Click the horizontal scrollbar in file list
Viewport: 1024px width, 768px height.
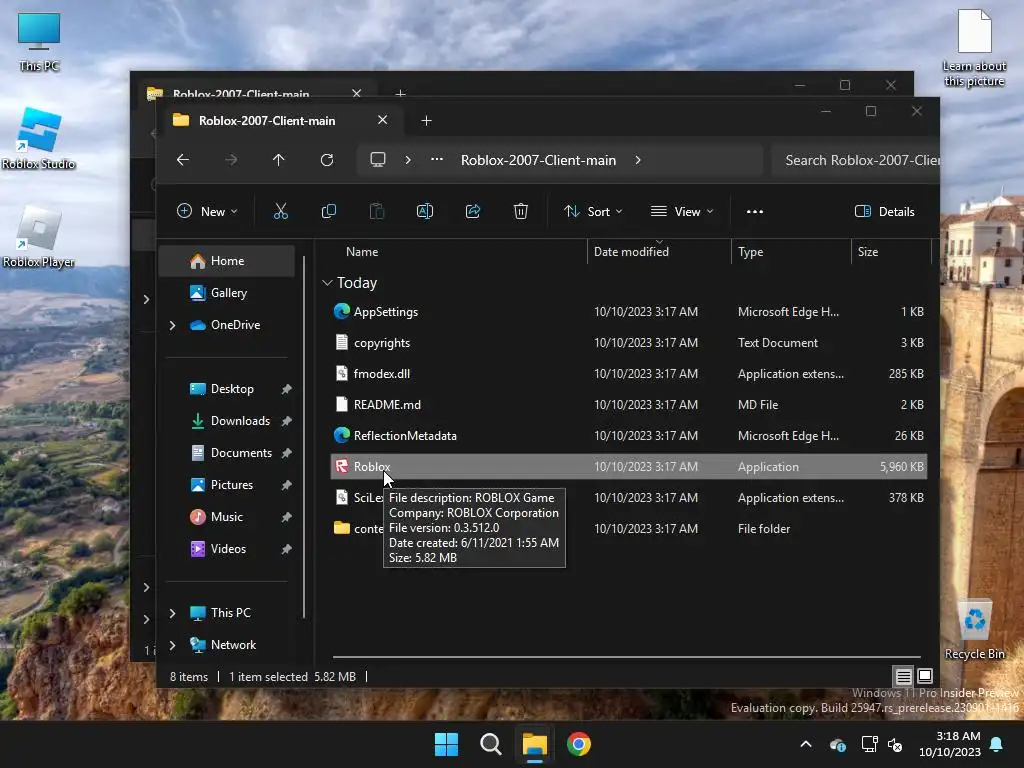pyautogui.click(x=626, y=656)
